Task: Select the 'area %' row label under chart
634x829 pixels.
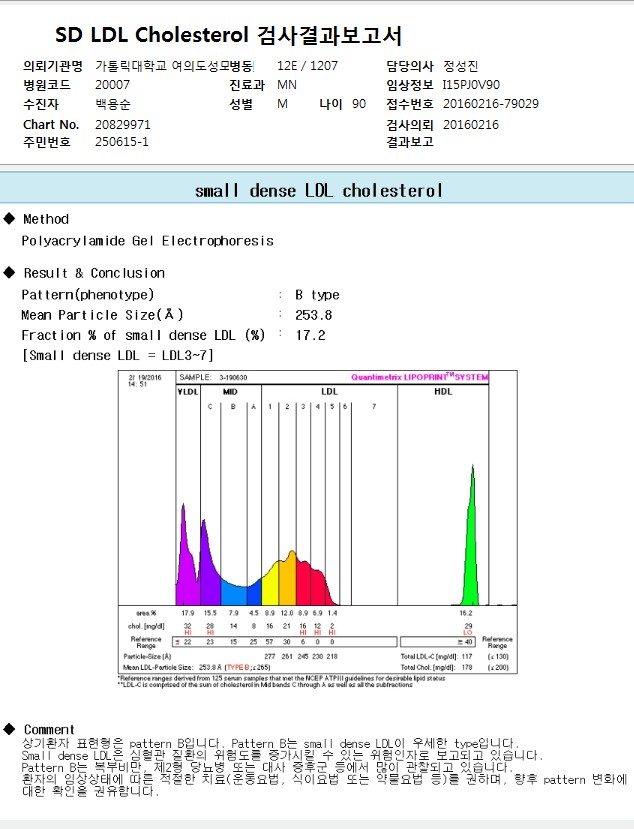Action: 146,613
